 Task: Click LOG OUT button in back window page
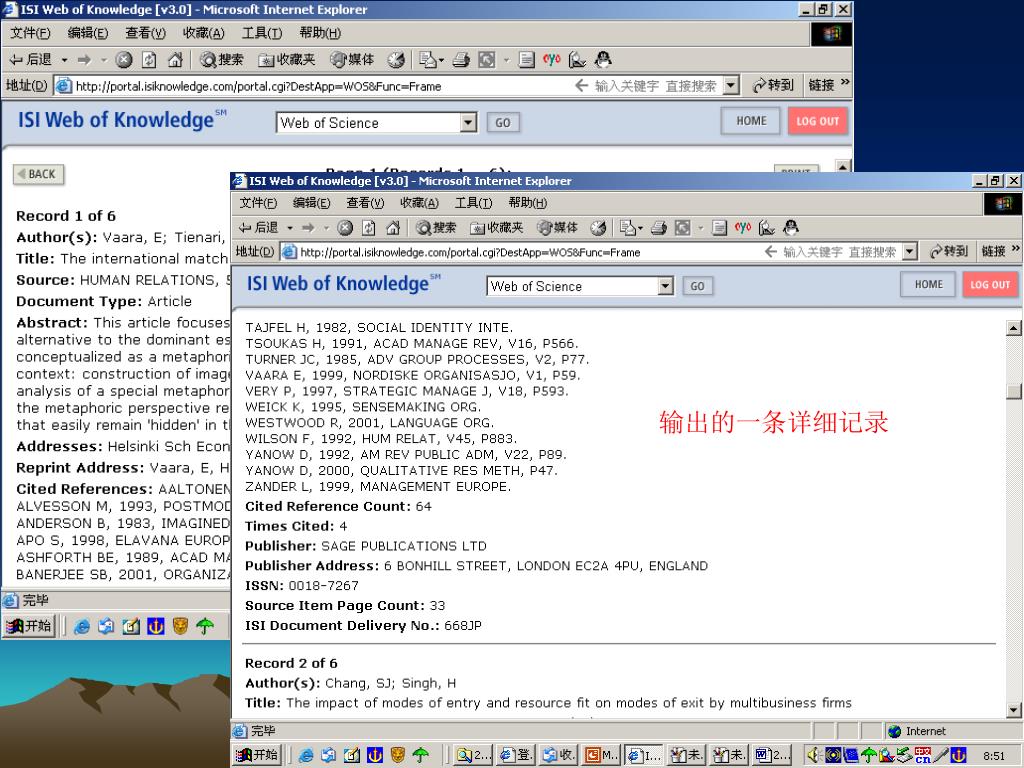[818, 121]
